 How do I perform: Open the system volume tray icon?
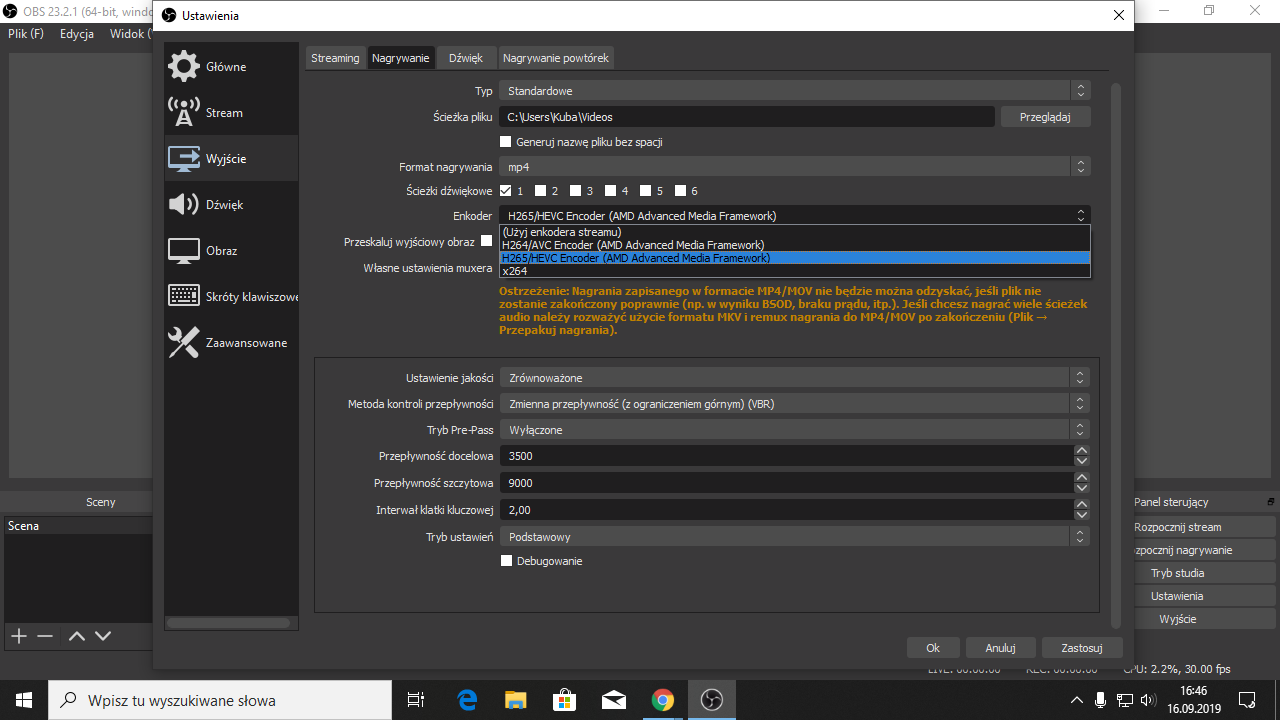pyautogui.click(x=1148, y=700)
